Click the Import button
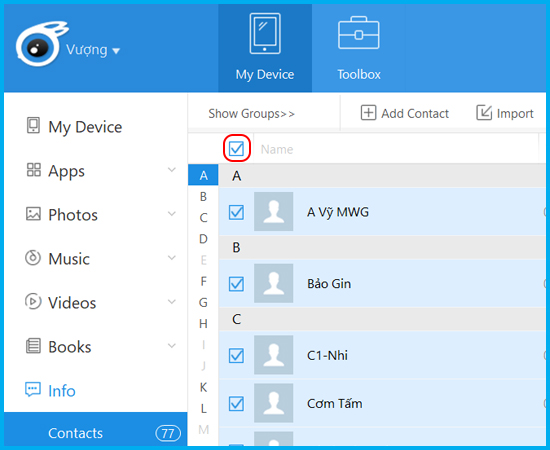 505,113
